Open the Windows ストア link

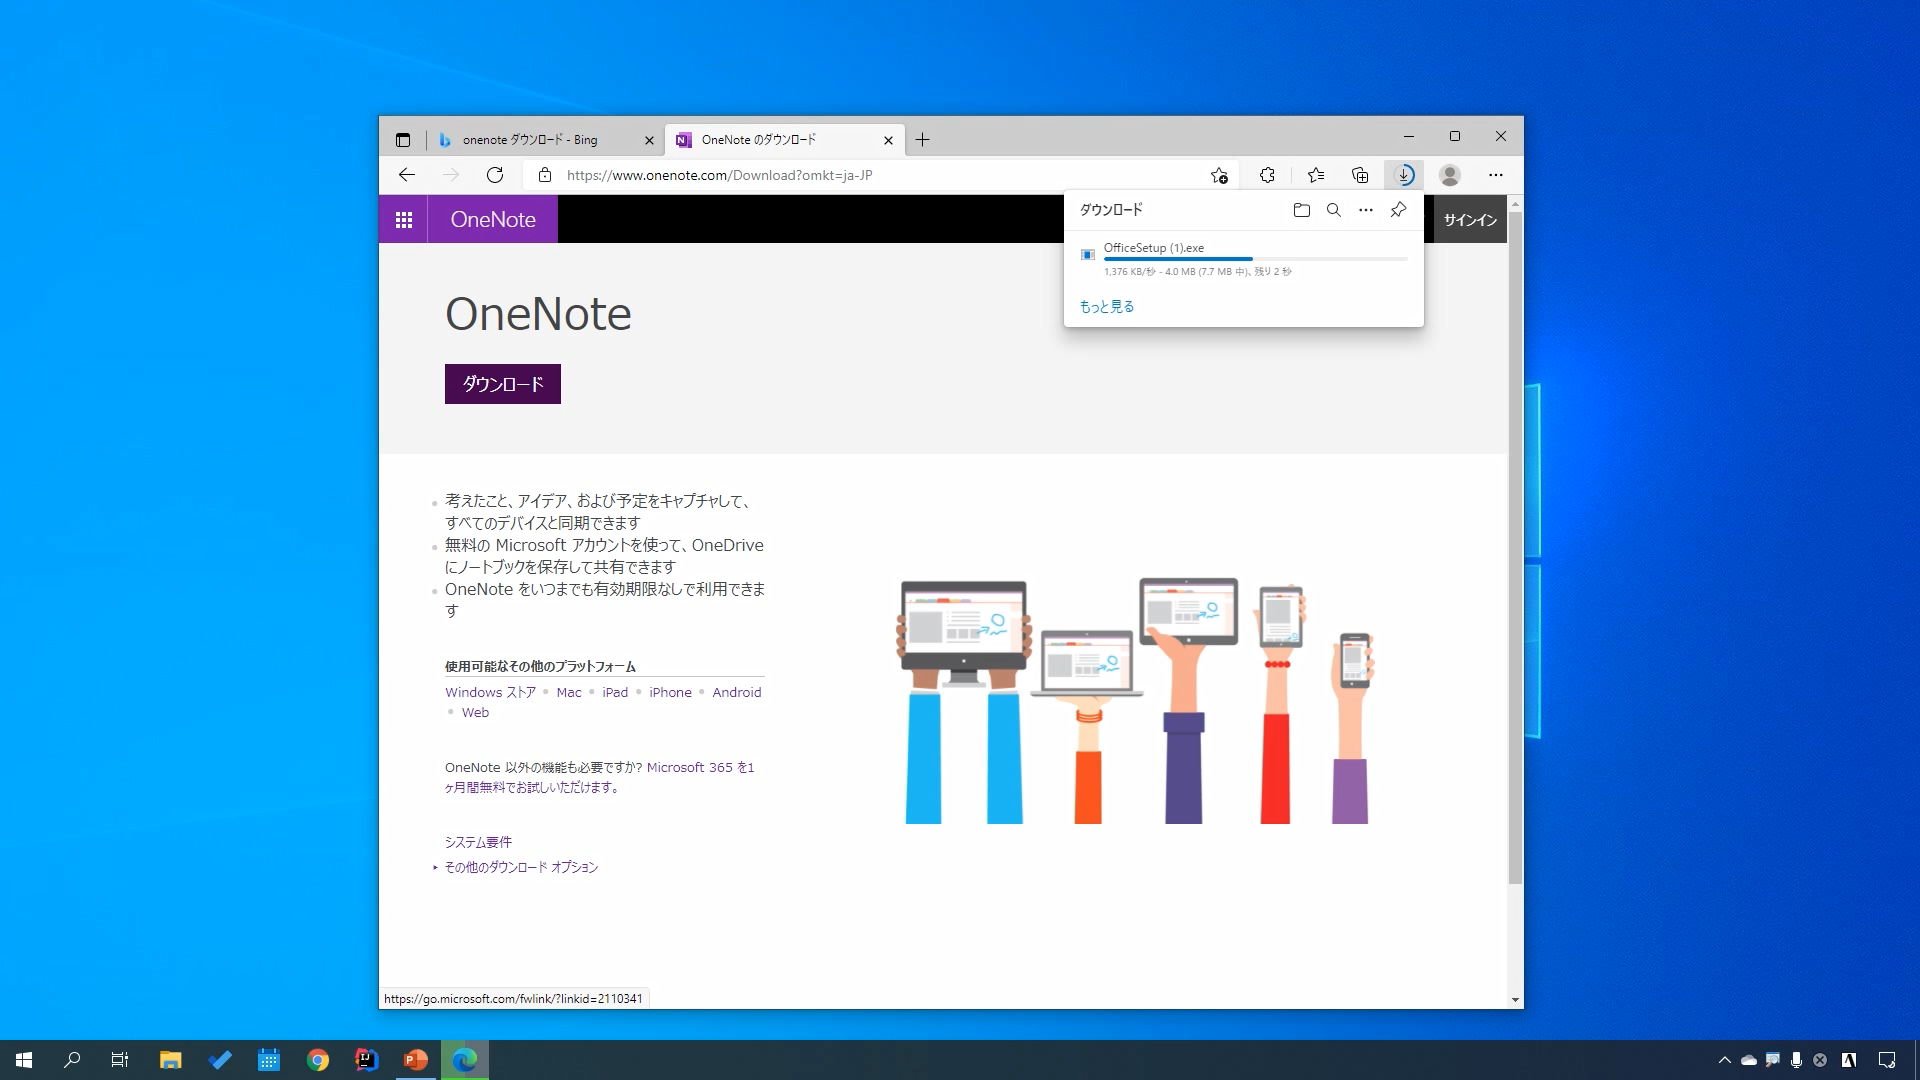(x=491, y=692)
